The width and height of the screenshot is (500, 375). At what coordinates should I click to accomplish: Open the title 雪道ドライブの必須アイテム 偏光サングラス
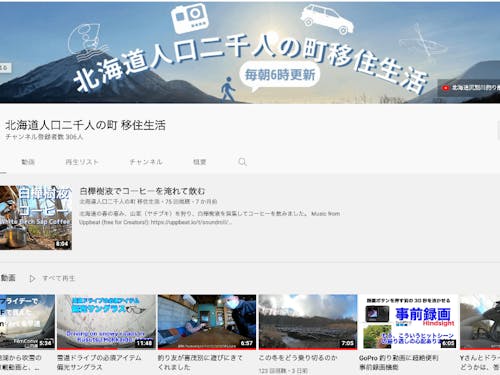[x=99, y=362]
